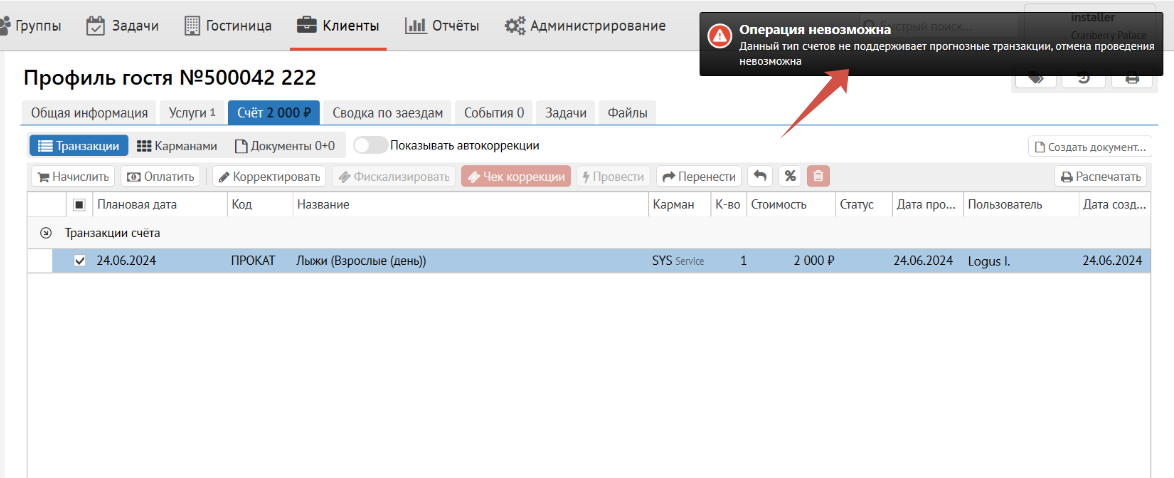Click the Группы people icon
Screen dimensions: 1174x478
pos(5,26)
